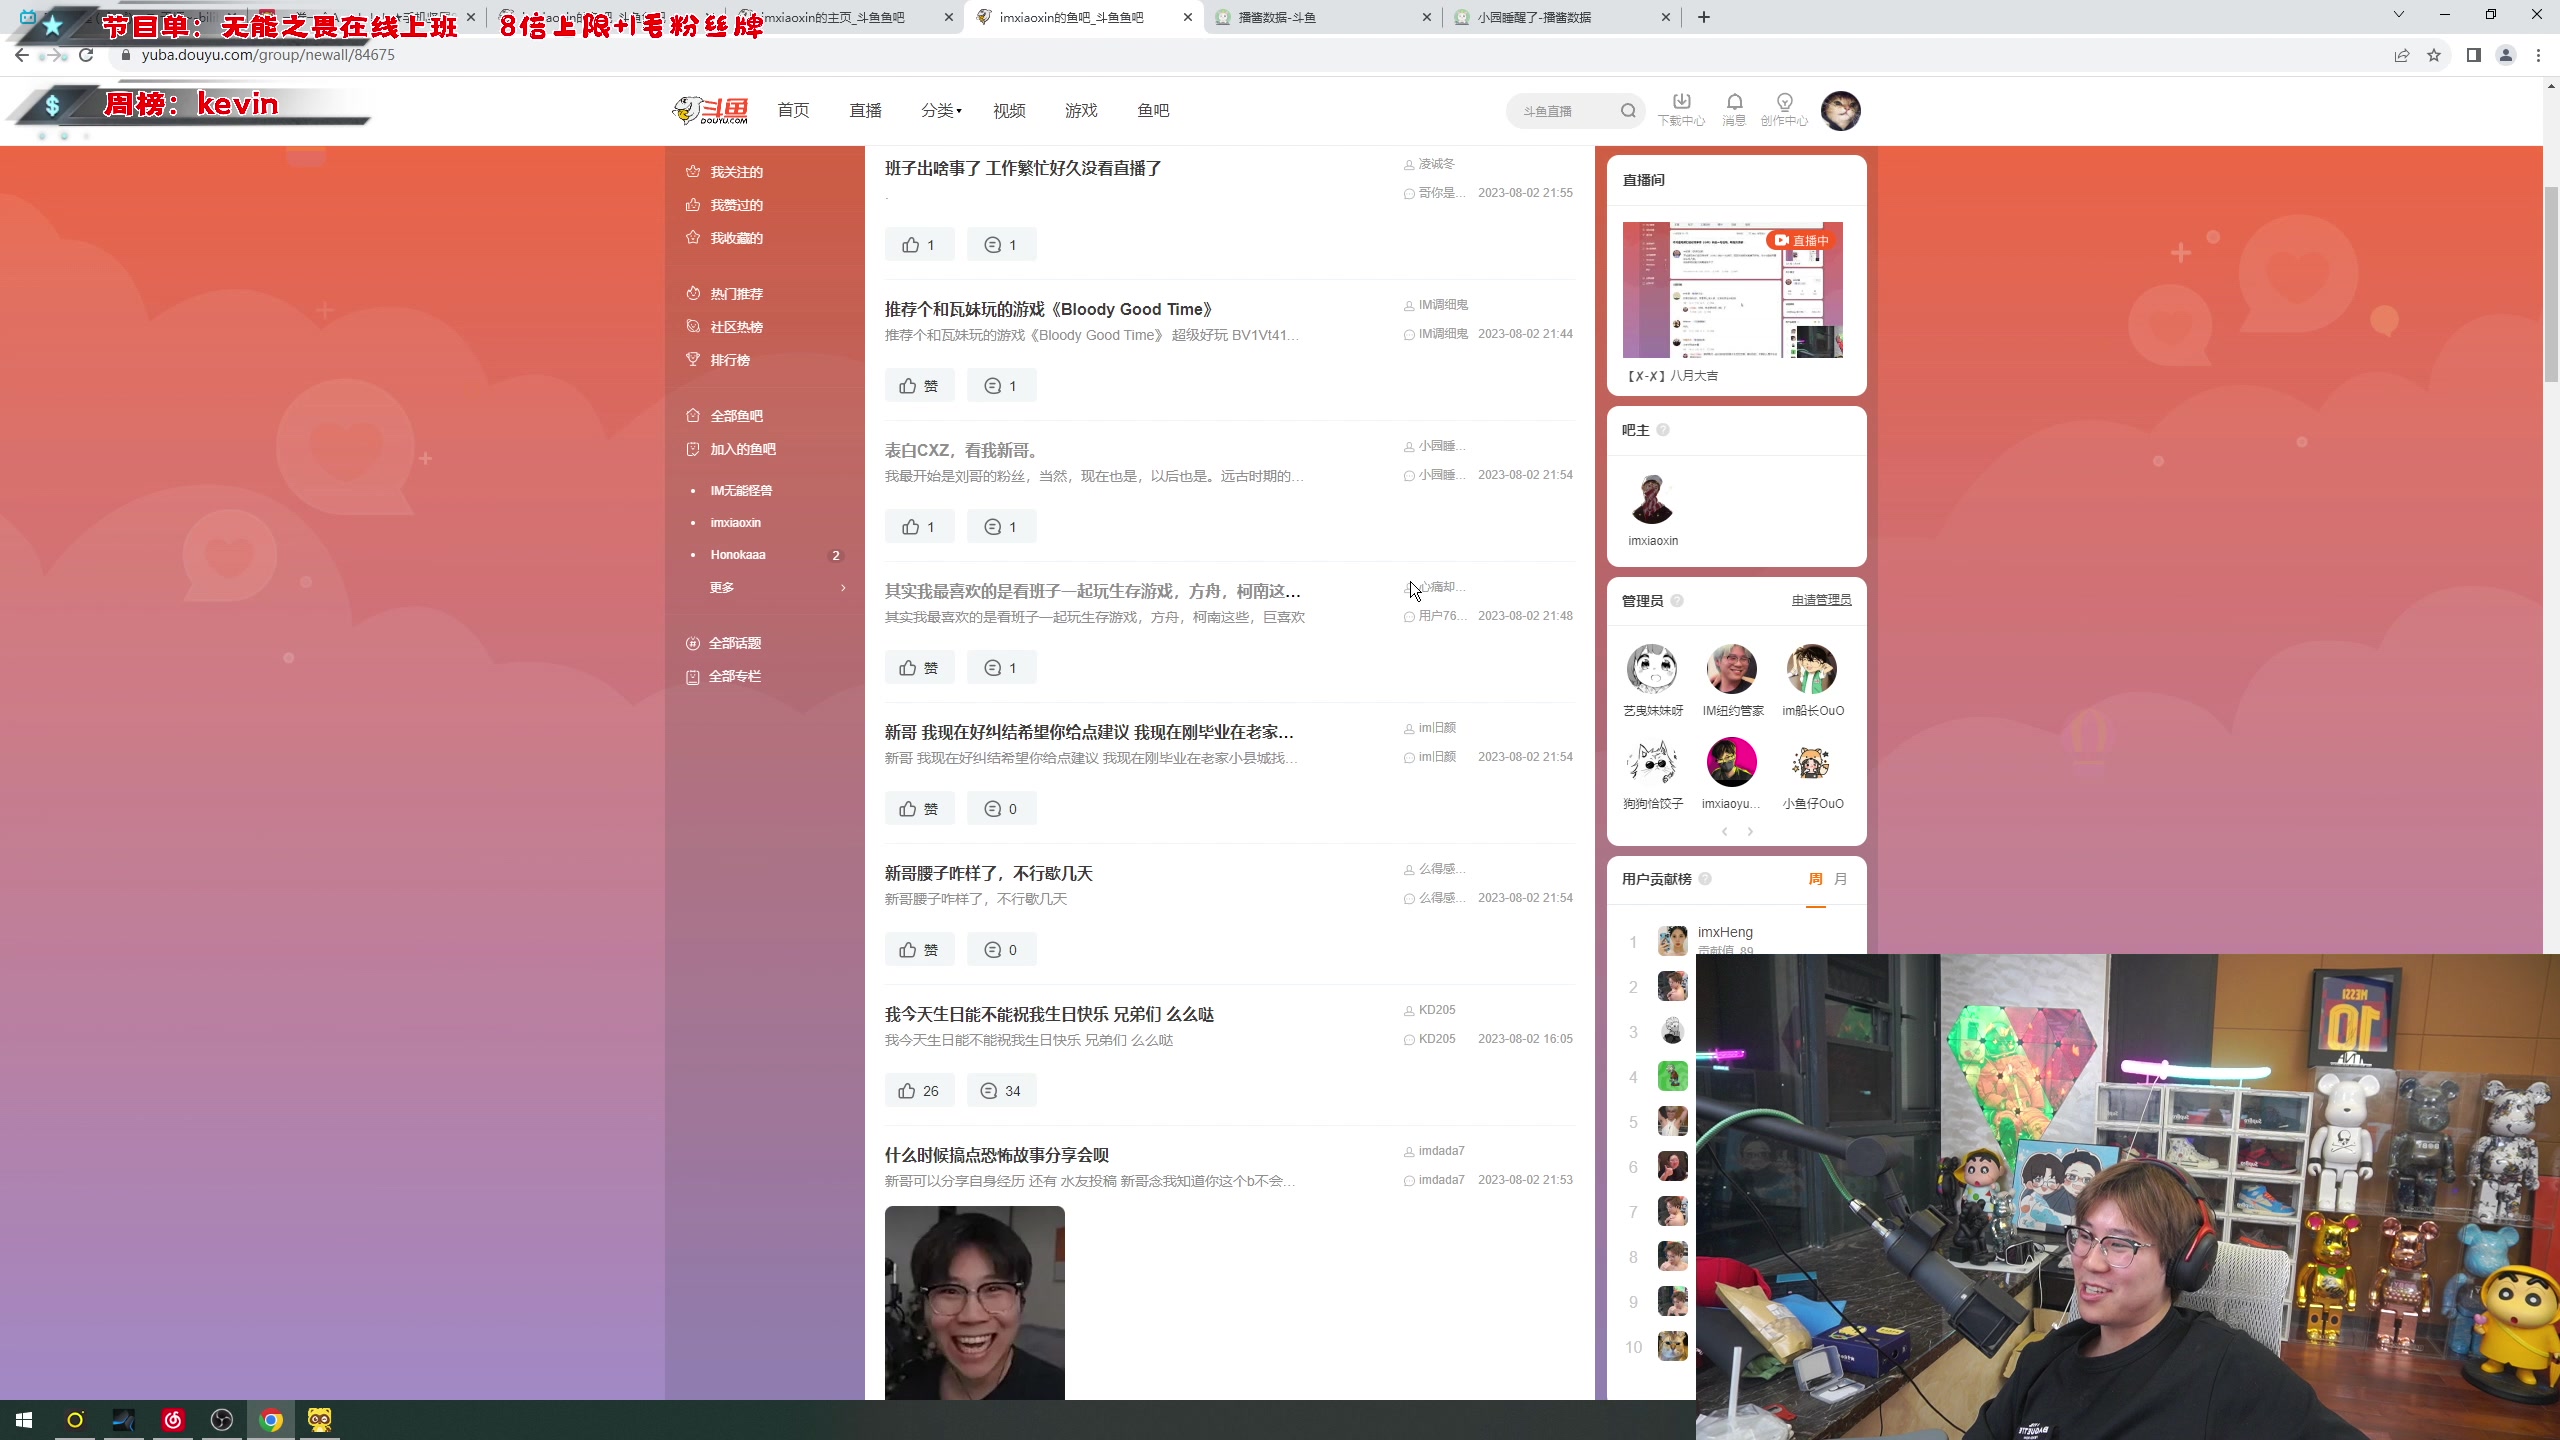Open the 创作中心 lightbulb icon
Screen dimensions: 2560x1440
(x=1784, y=103)
